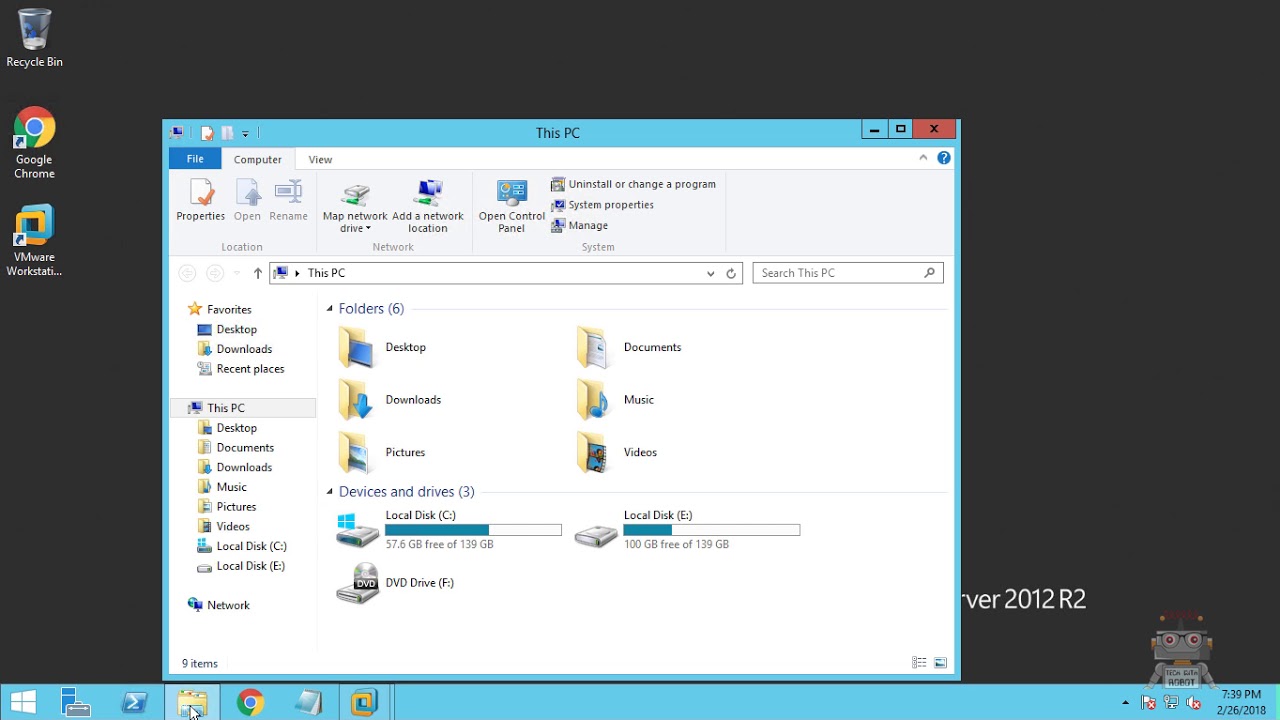Viewport: 1280px width, 720px height.
Task: Select the Videos folder icon
Action: click(595, 452)
